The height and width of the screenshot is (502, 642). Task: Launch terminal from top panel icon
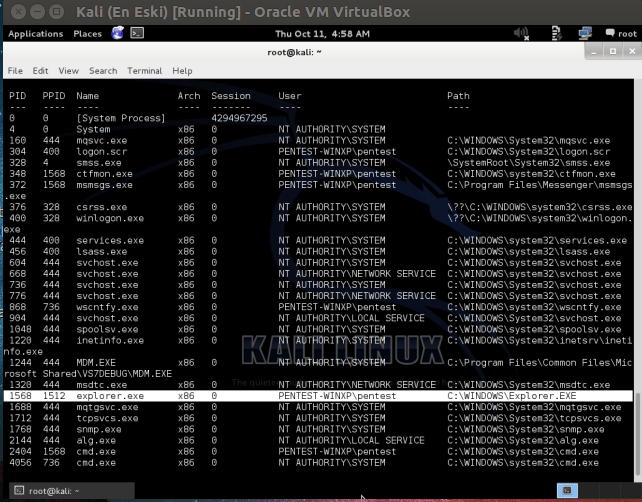137,33
